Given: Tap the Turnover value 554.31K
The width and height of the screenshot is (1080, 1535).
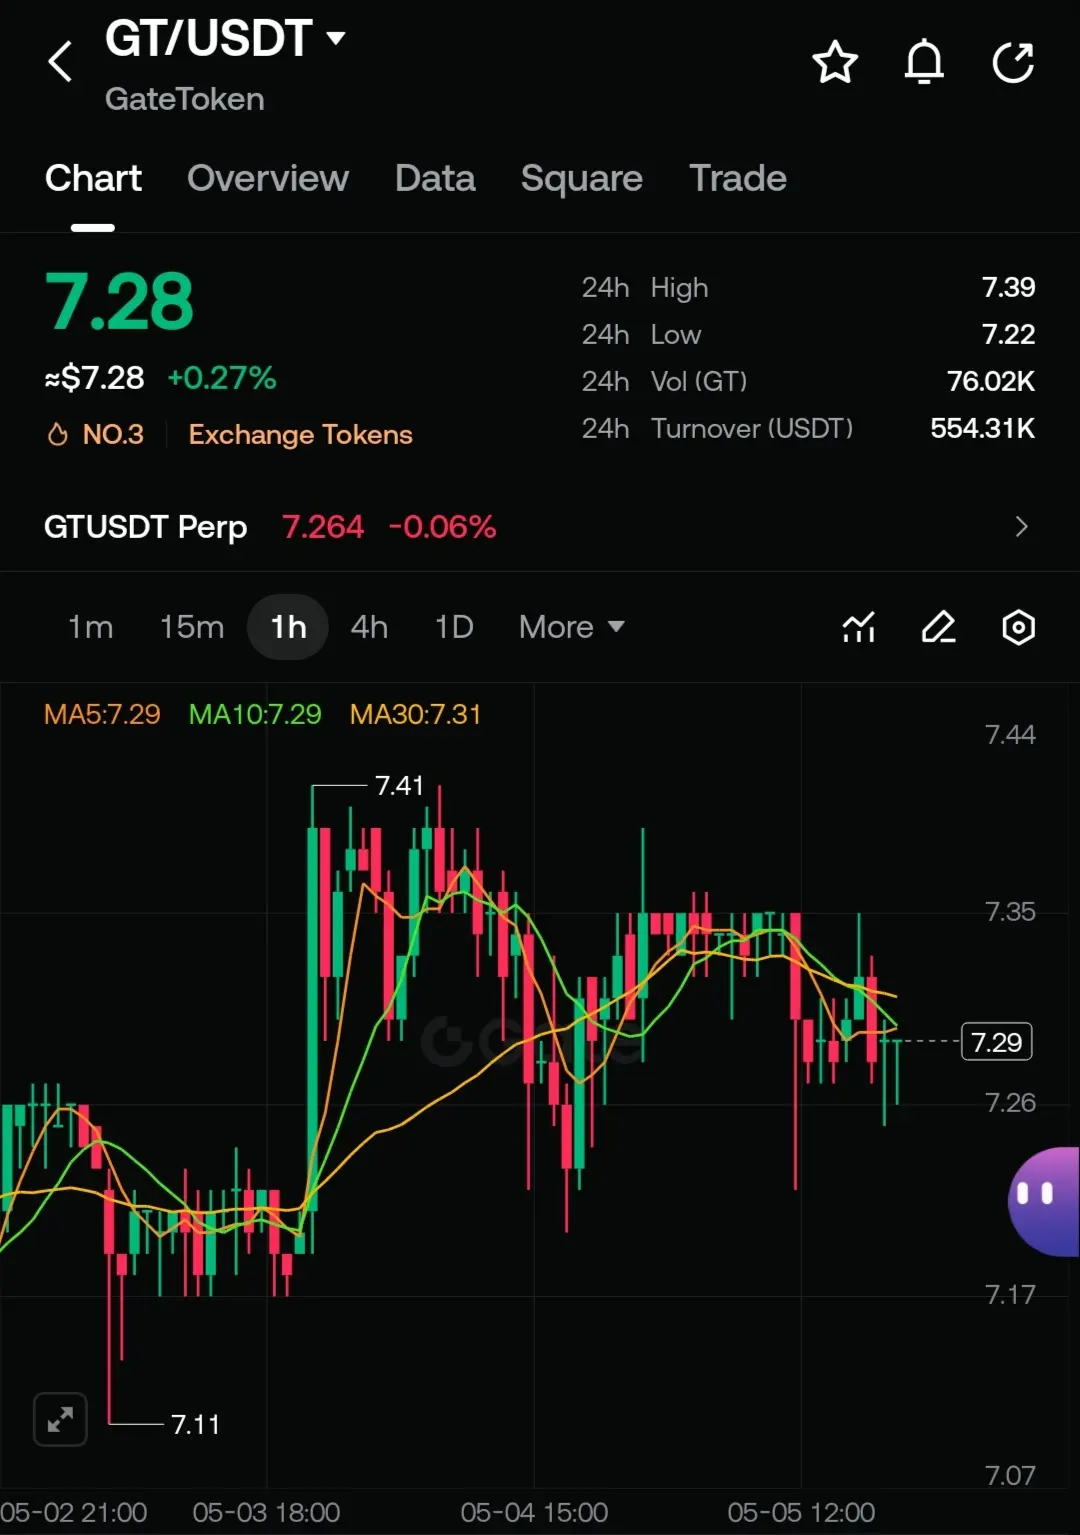Looking at the screenshot, I should pos(983,428).
